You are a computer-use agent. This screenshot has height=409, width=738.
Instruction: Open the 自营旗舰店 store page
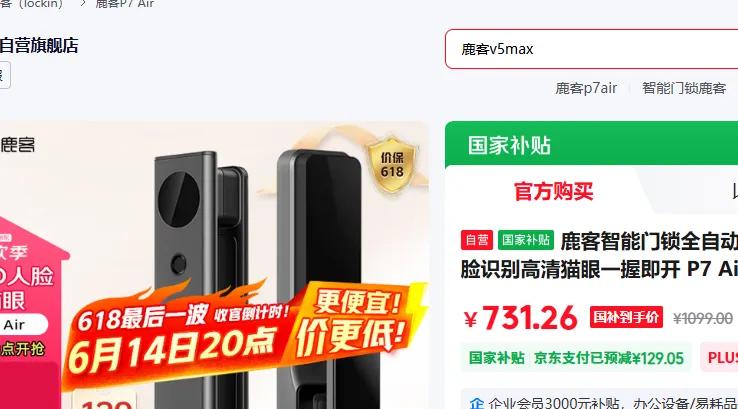click(x=39, y=46)
